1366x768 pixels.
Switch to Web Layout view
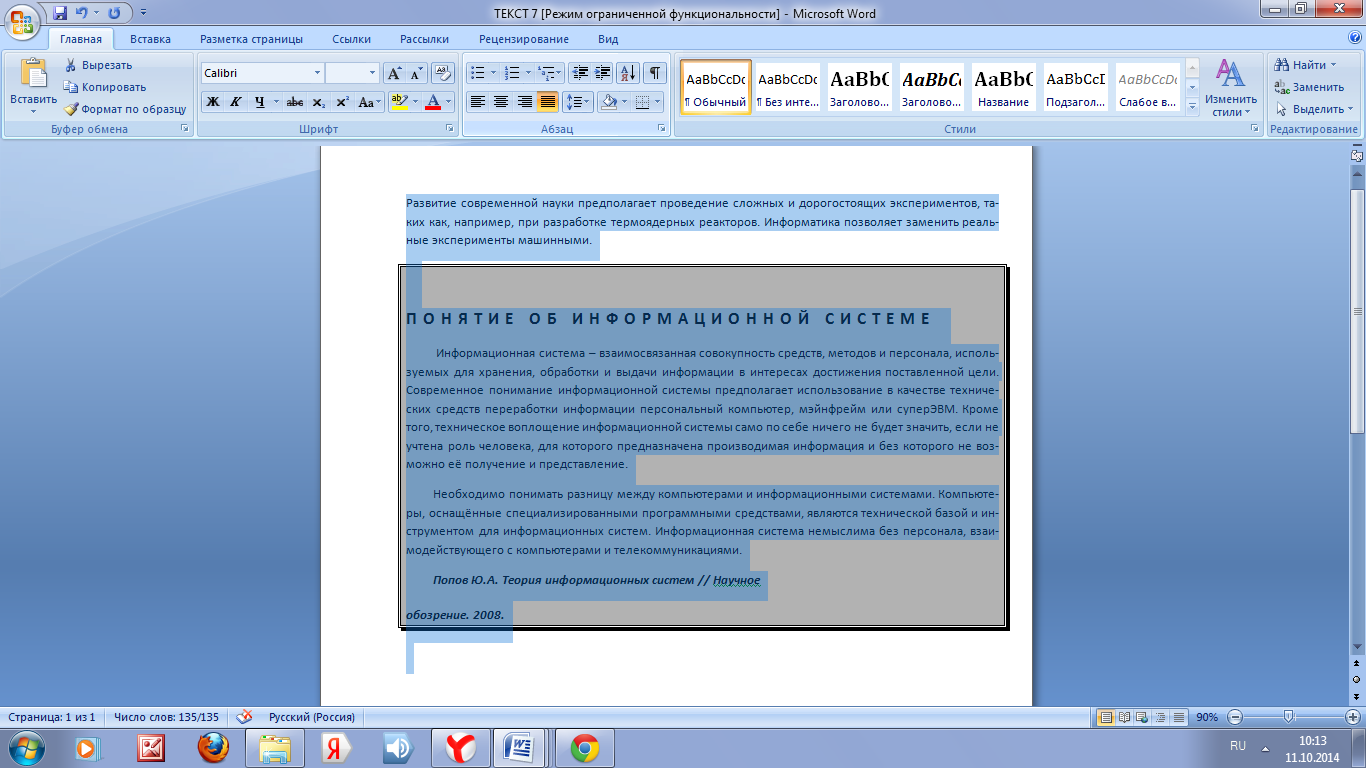1142,717
